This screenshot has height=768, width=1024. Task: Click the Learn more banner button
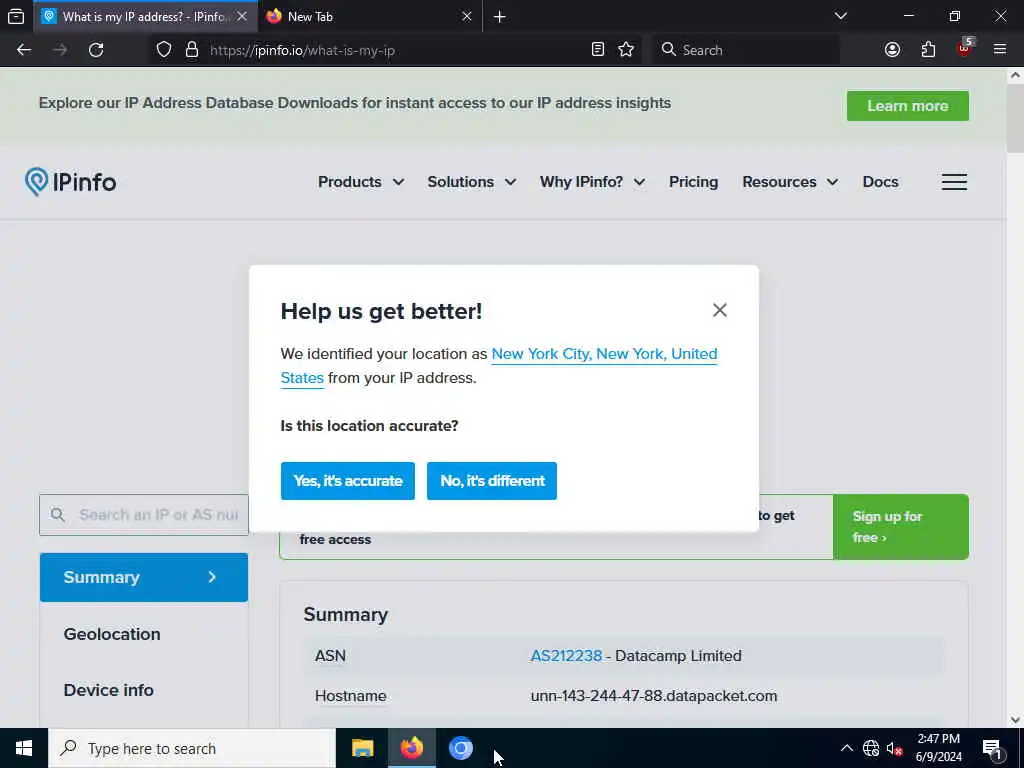pos(908,106)
